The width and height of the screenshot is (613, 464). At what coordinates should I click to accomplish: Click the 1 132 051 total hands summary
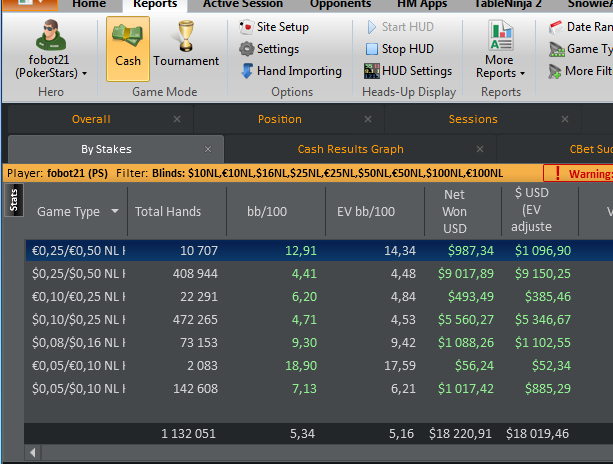188,434
